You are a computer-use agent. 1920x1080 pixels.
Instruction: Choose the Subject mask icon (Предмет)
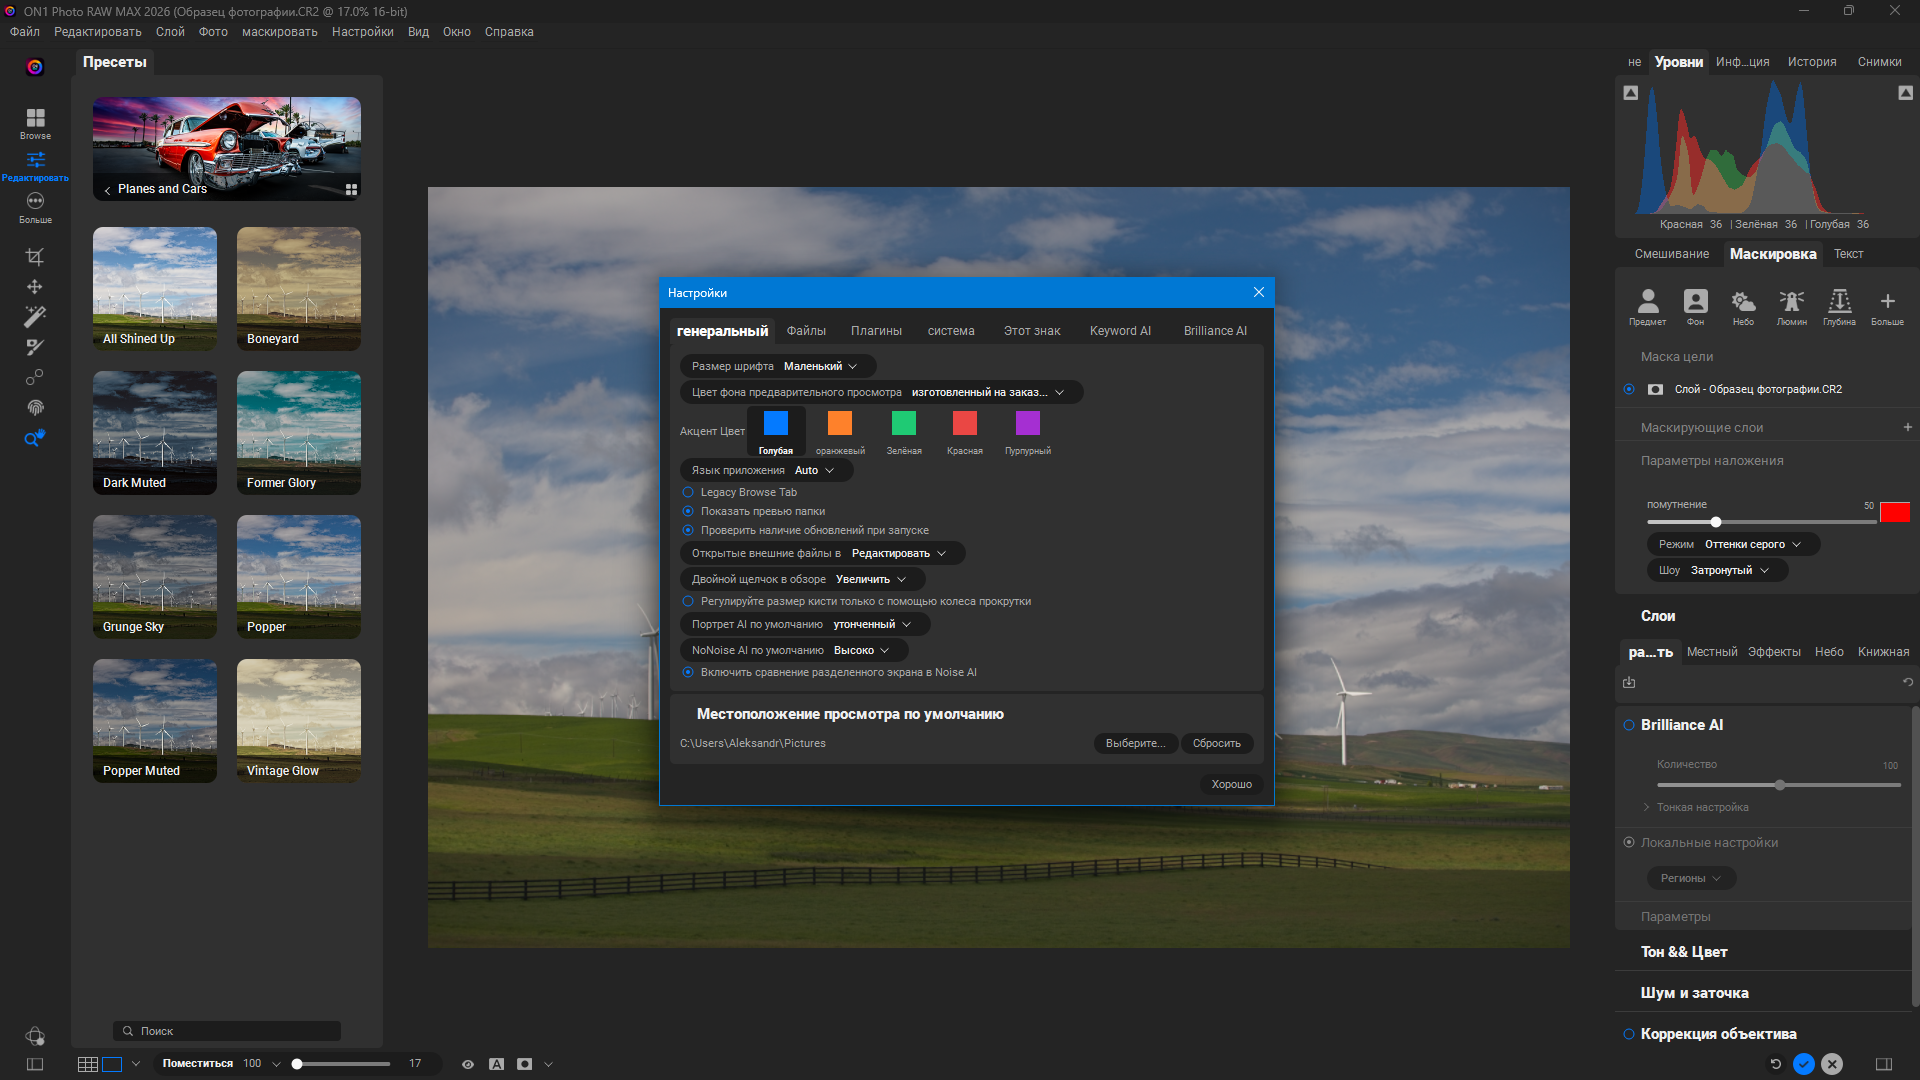click(x=1647, y=303)
